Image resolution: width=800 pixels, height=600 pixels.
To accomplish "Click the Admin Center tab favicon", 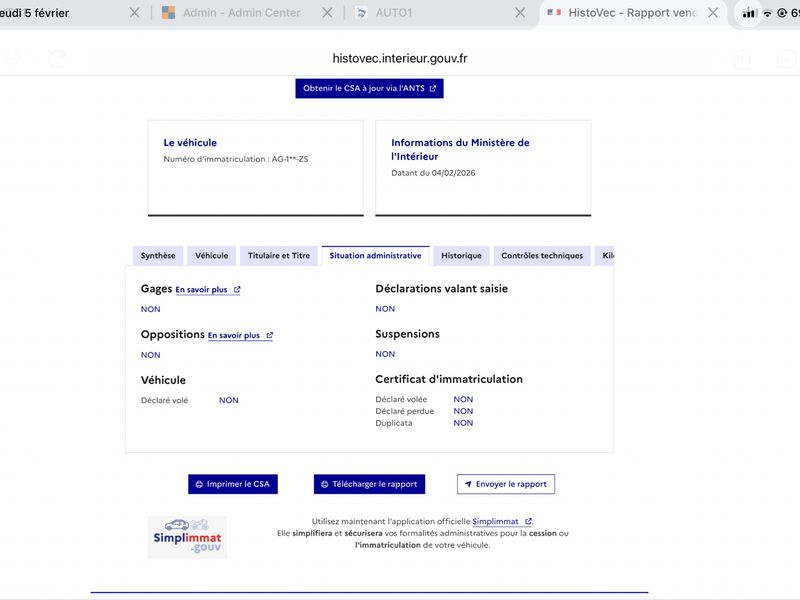I will pos(168,13).
